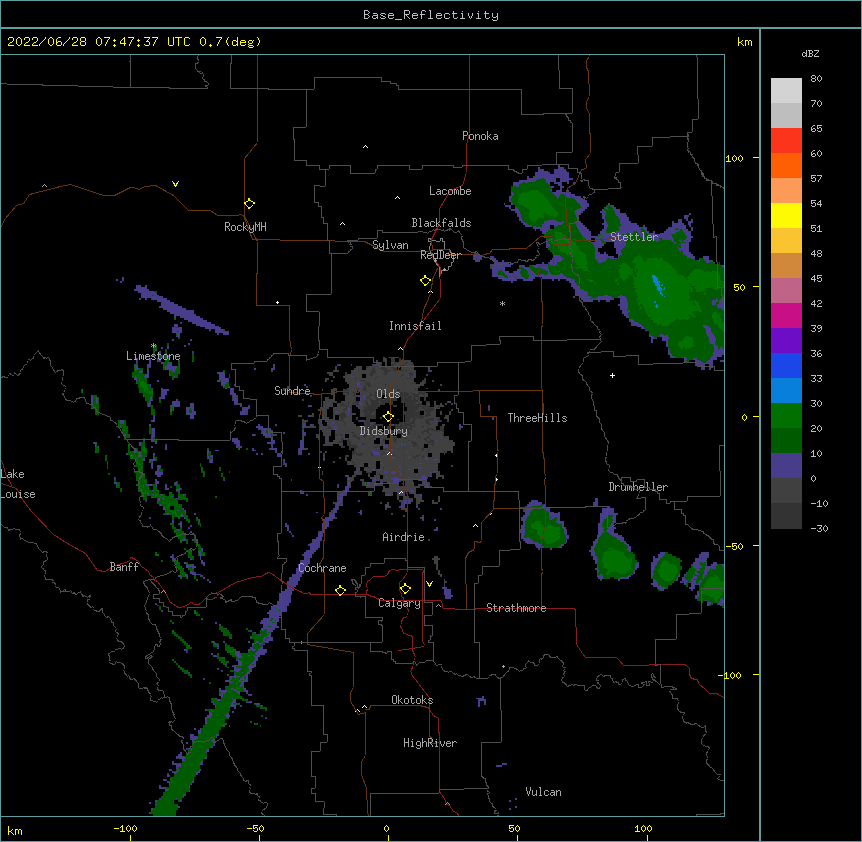Click the Blackfalds city label

click(441, 223)
